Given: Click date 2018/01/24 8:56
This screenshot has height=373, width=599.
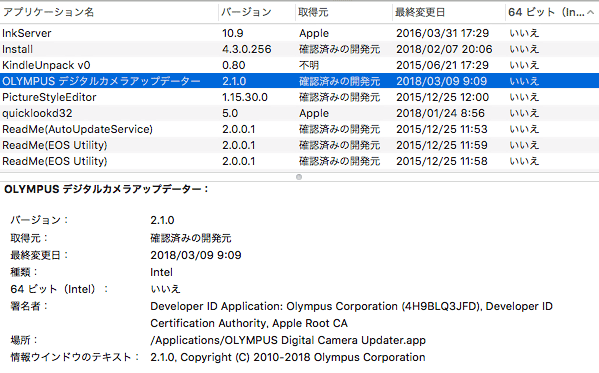Looking at the screenshot, I should (440, 113).
